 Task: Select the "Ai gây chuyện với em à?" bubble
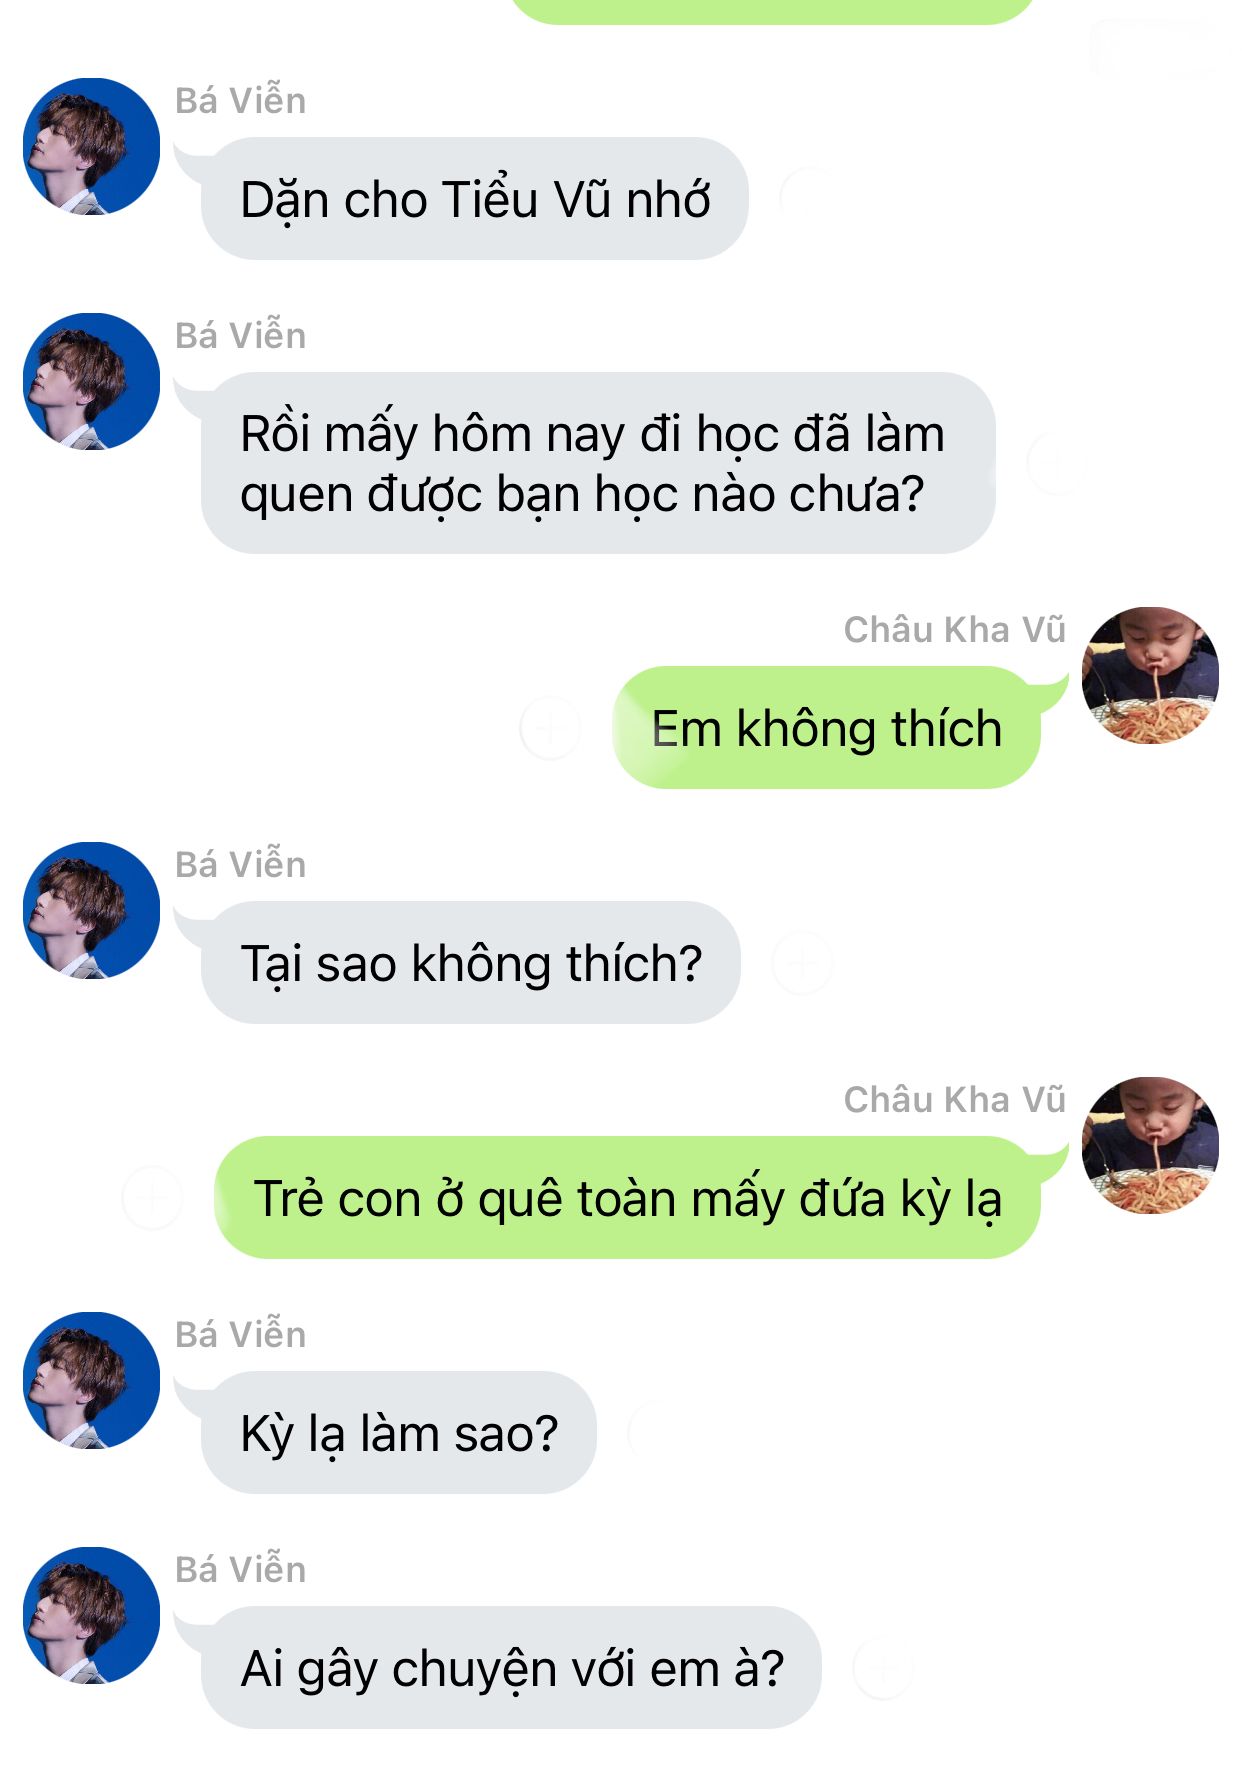(x=511, y=1668)
